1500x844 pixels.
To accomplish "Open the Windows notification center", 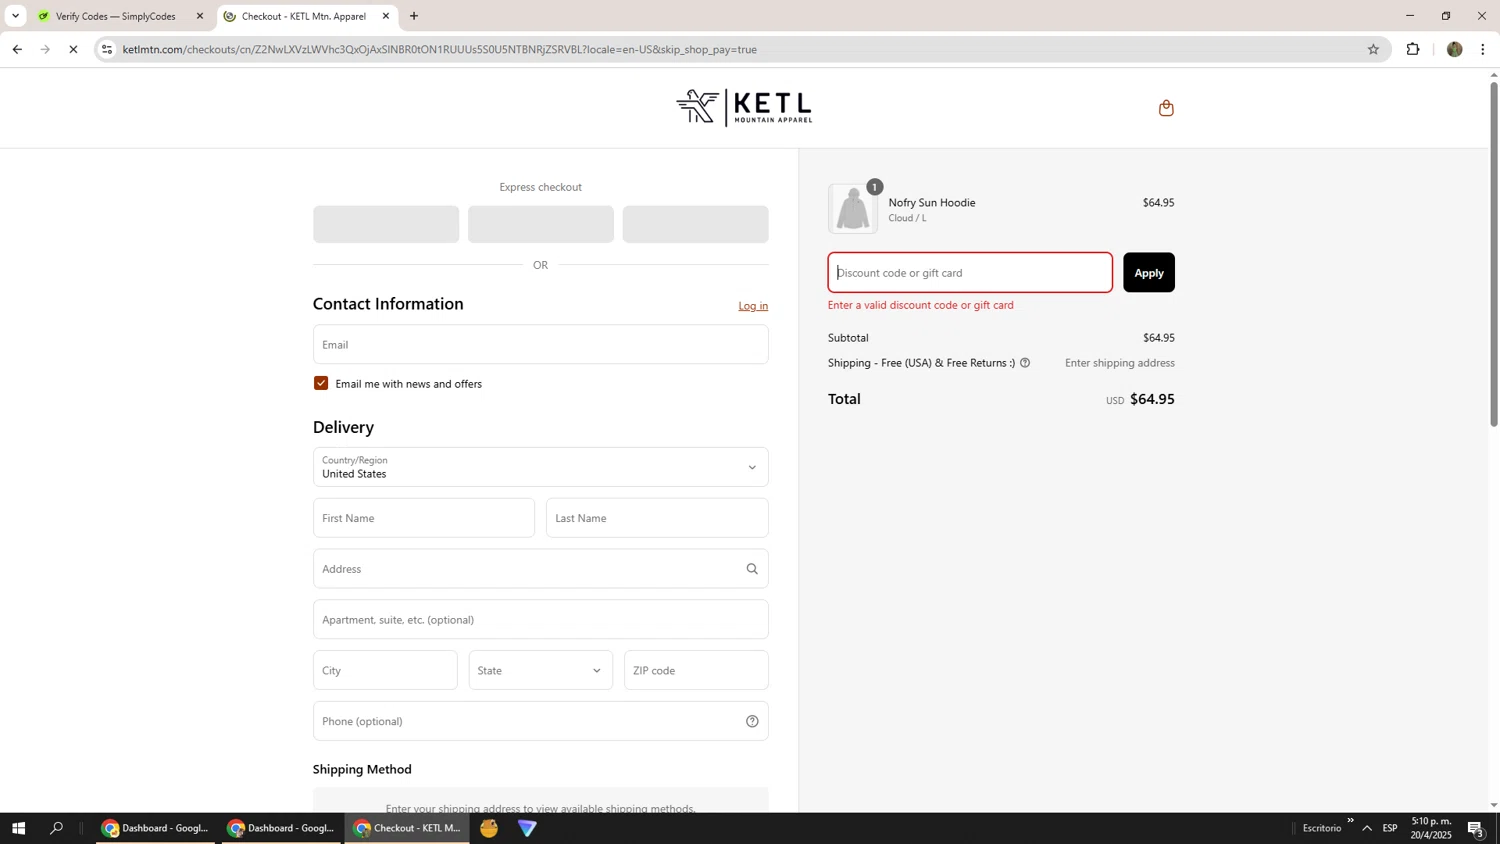I will pyautogui.click(x=1476, y=828).
